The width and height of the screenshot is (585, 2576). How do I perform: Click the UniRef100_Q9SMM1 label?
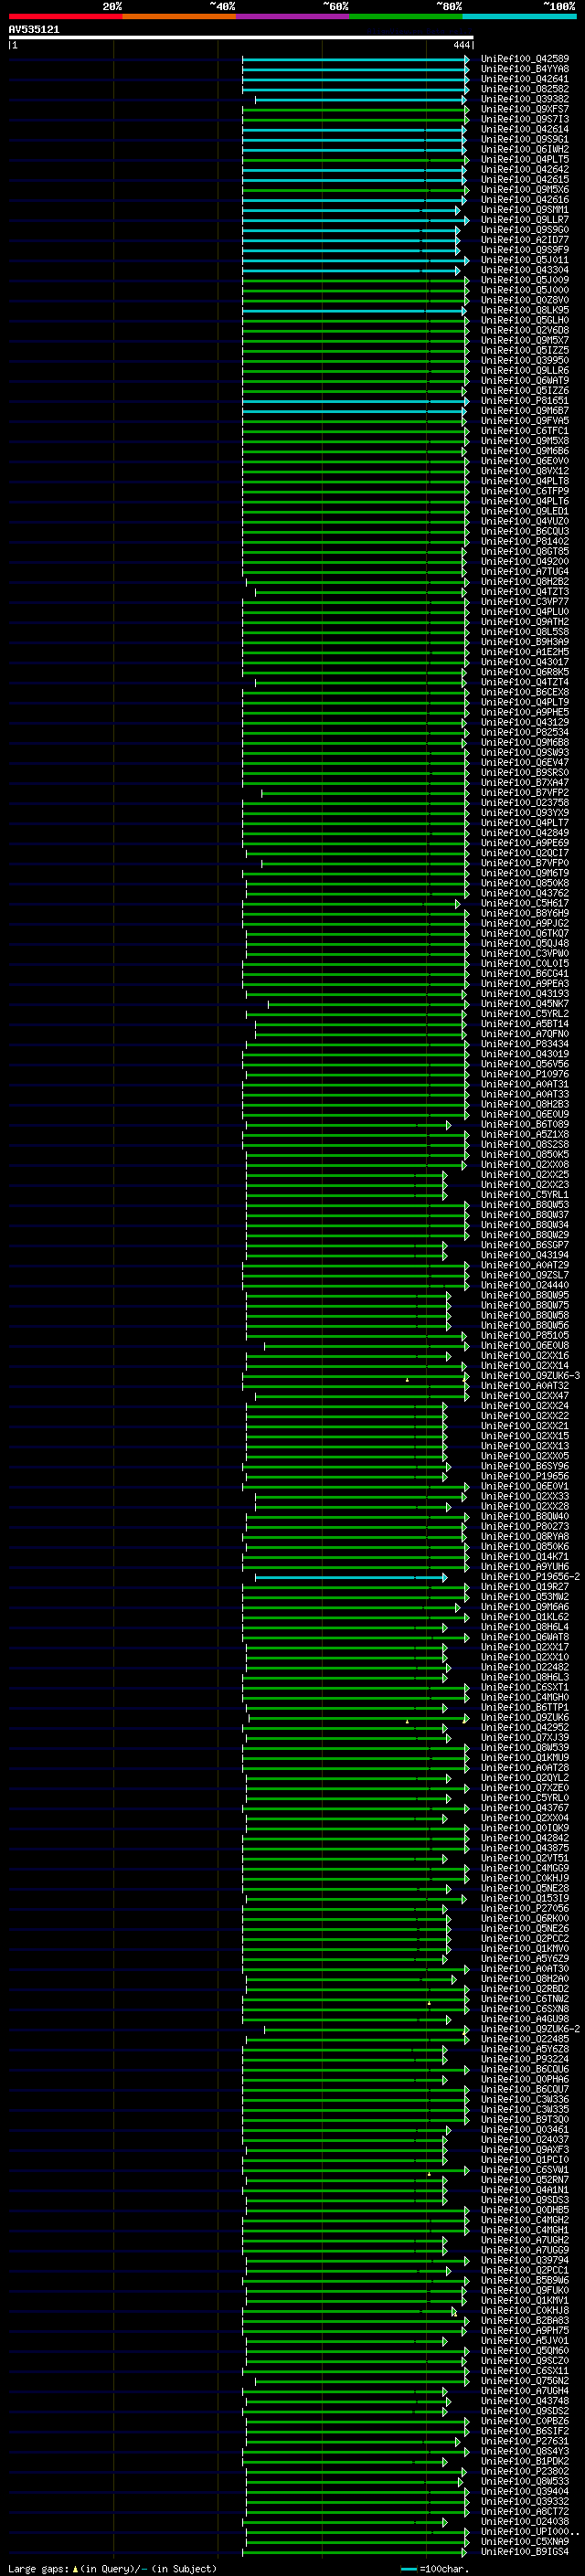(525, 210)
